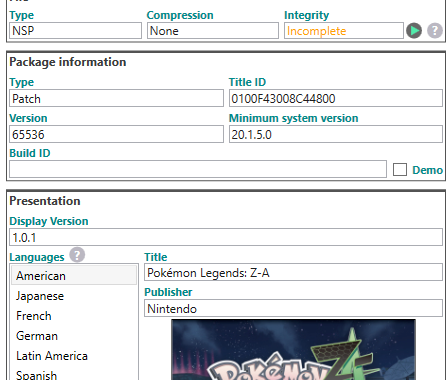
Task: Select Japanese in the Languages list
Action: click(x=74, y=296)
